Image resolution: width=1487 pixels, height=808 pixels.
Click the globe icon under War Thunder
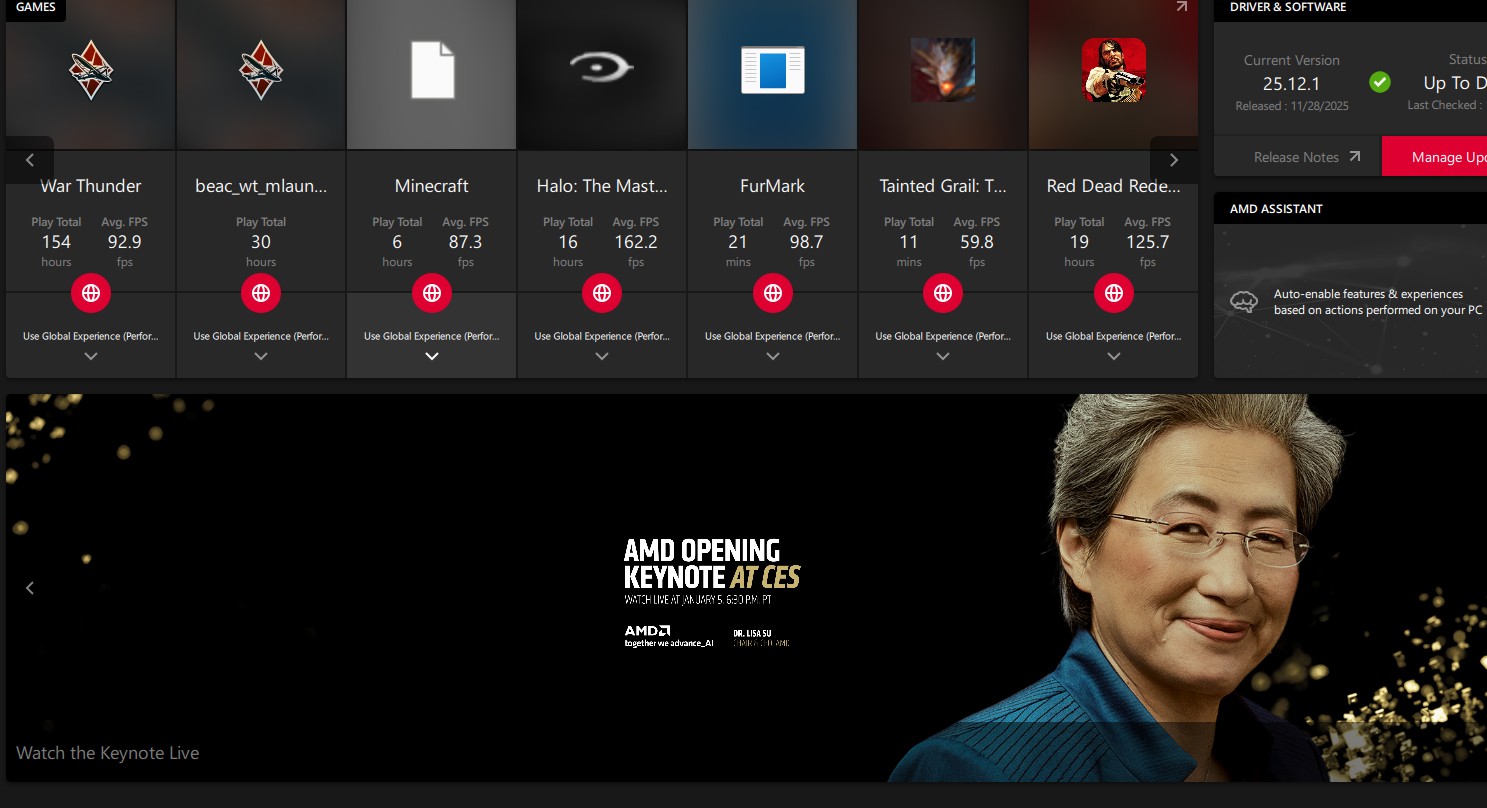click(91, 293)
